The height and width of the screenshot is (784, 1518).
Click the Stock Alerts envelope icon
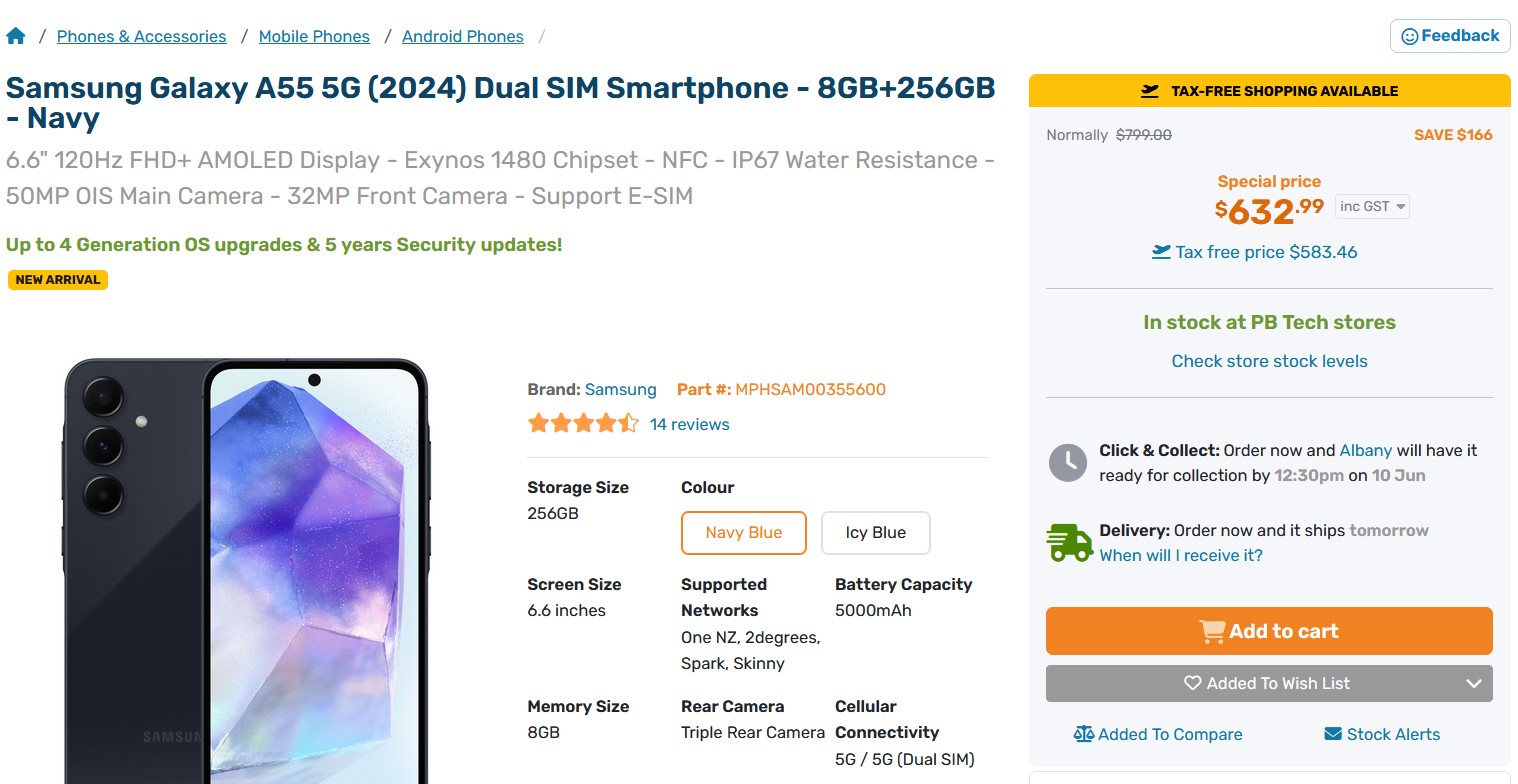point(1332,734)
